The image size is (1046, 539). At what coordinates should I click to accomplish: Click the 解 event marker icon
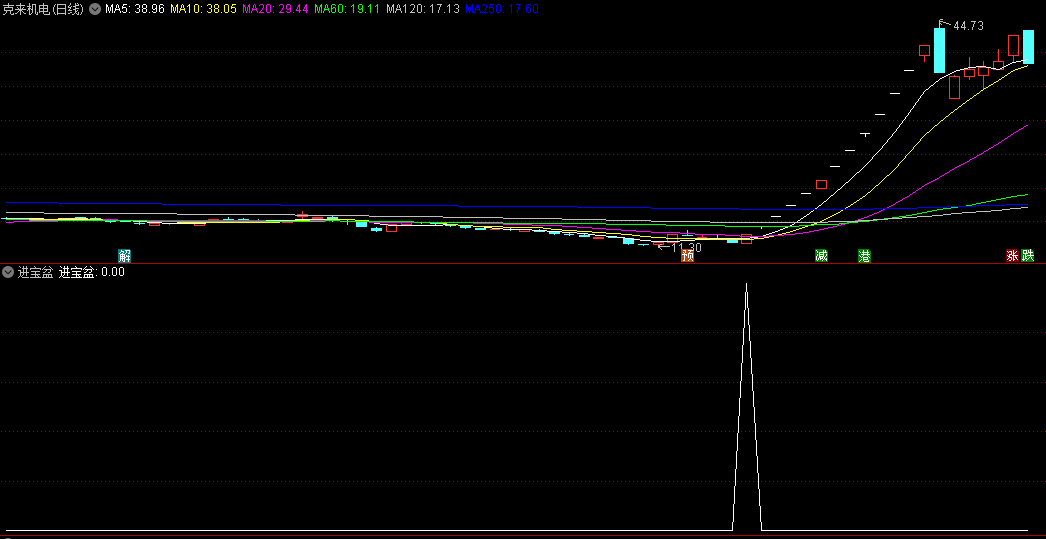coord(125,255)
